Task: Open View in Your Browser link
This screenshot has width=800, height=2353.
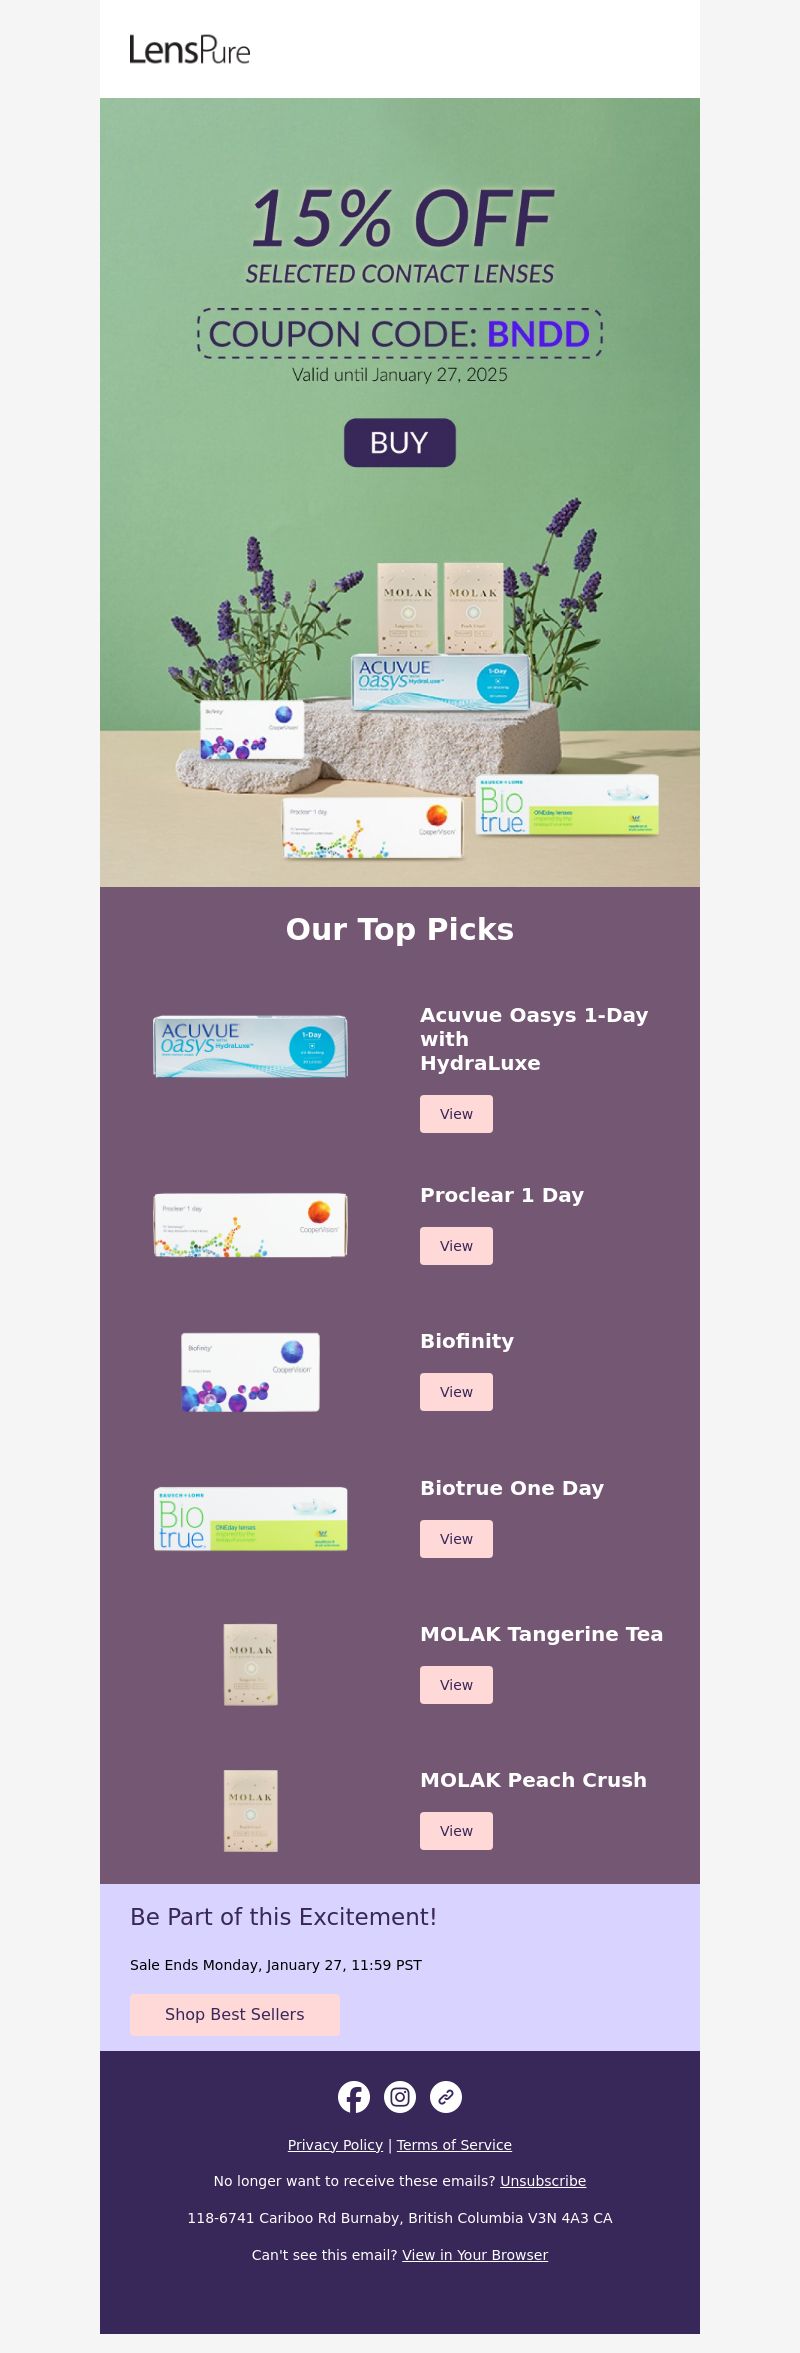Action: pyautogui.click(x=475, y=2255)
